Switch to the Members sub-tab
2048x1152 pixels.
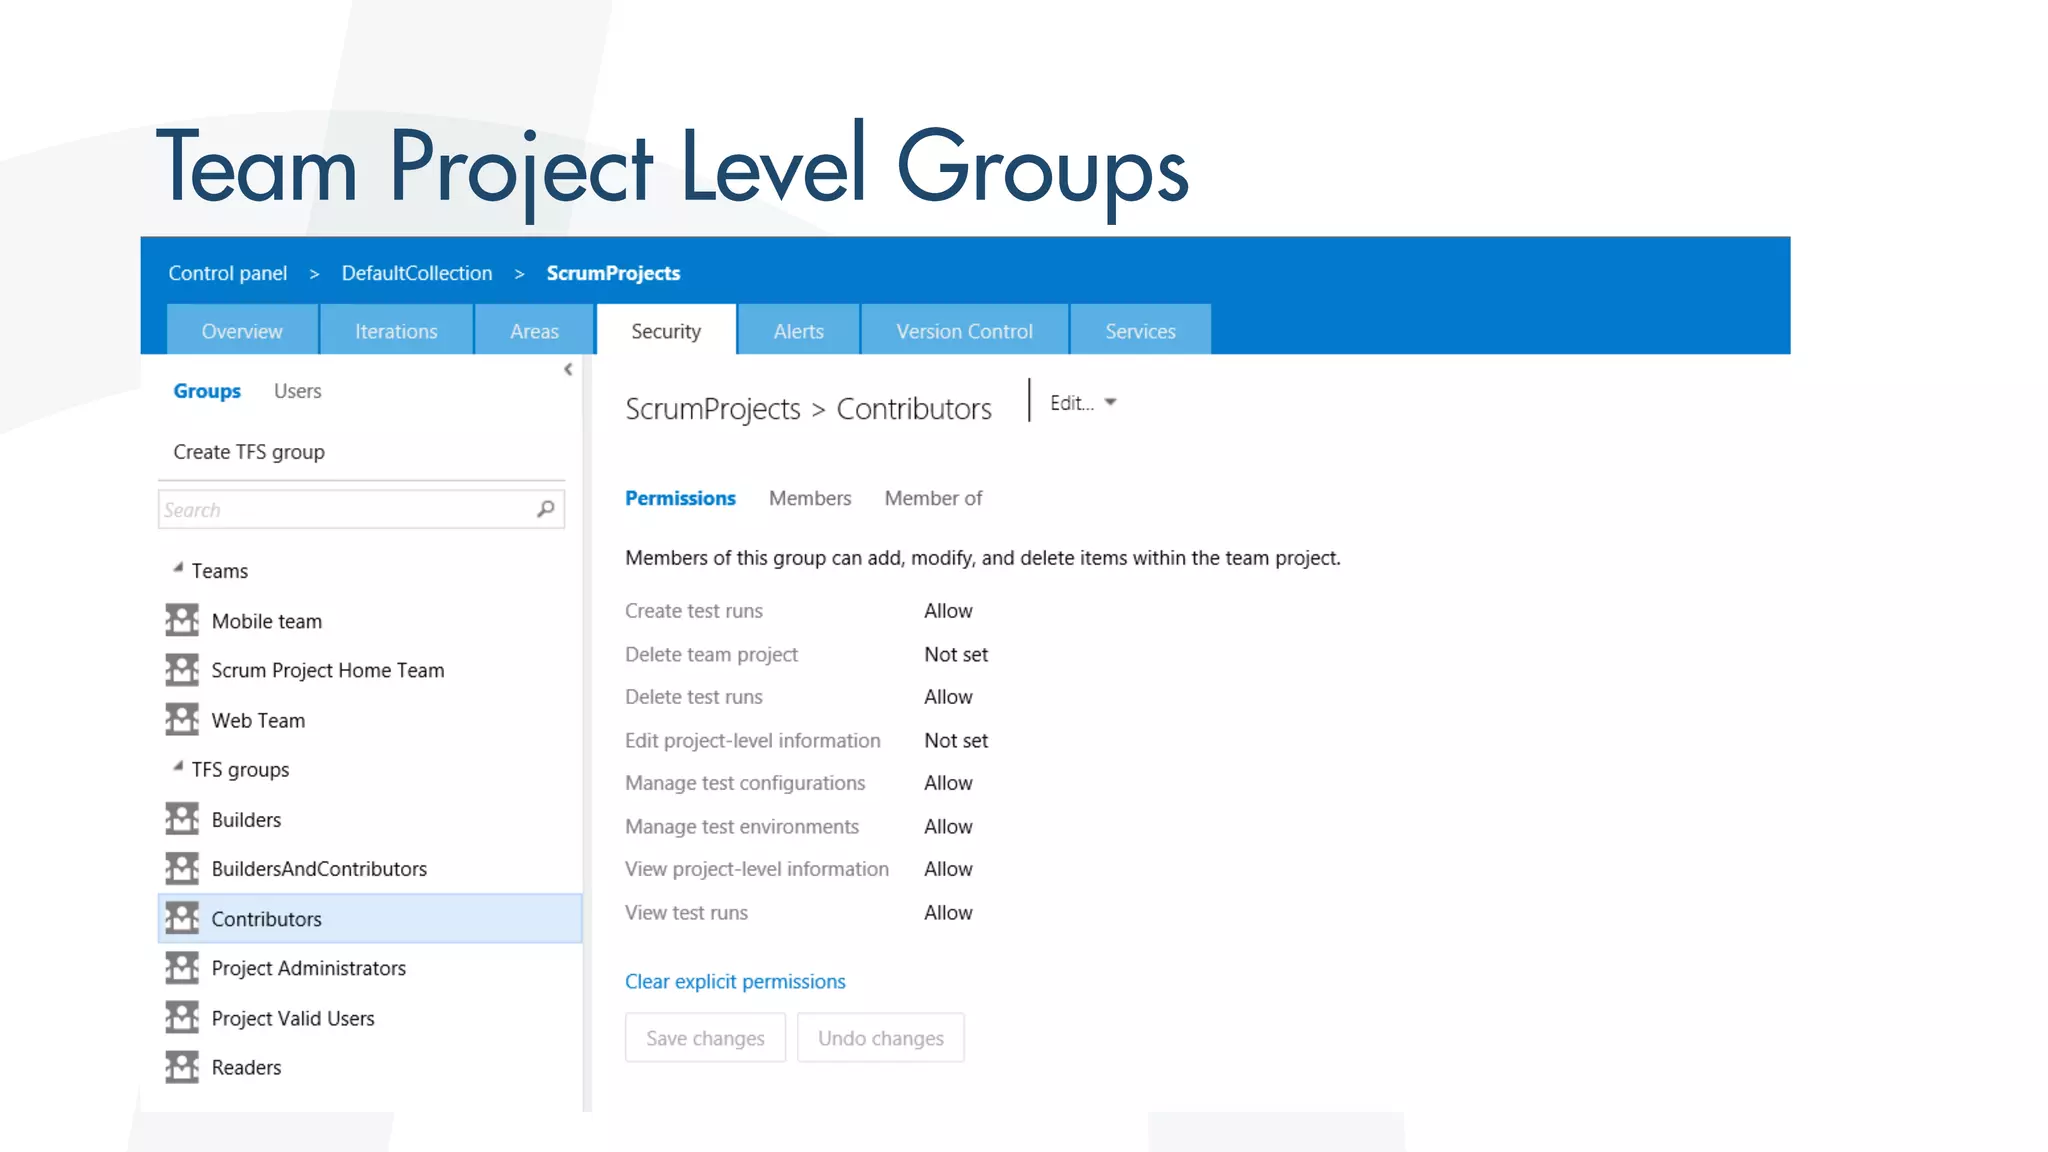pos(809,498)
